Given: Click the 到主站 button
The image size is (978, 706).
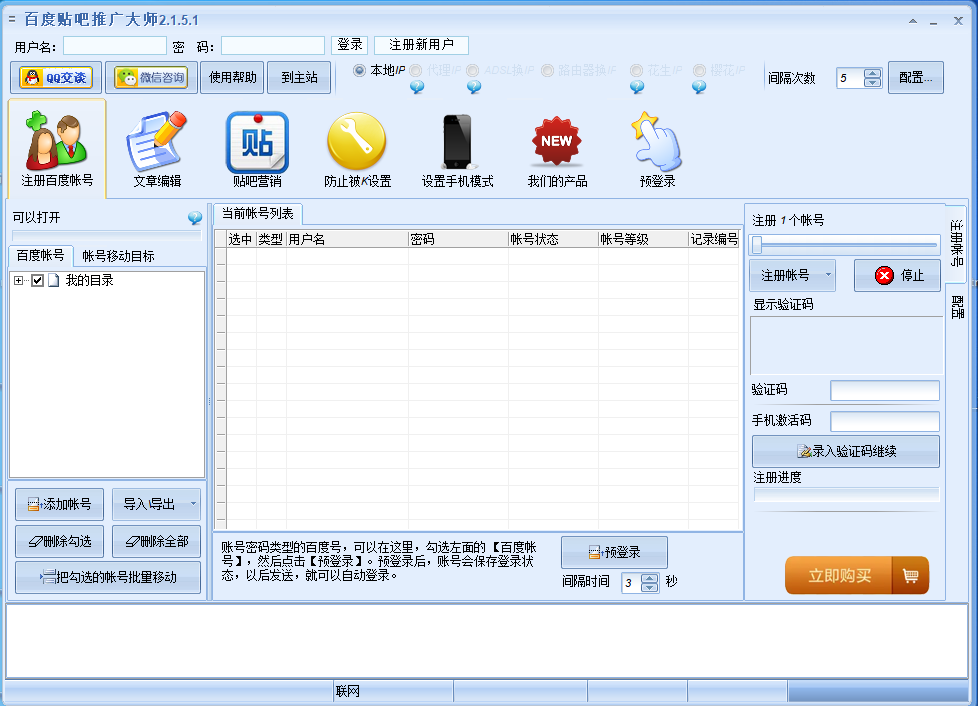Looking at the screenshot, I should click(x=299, y=77).
